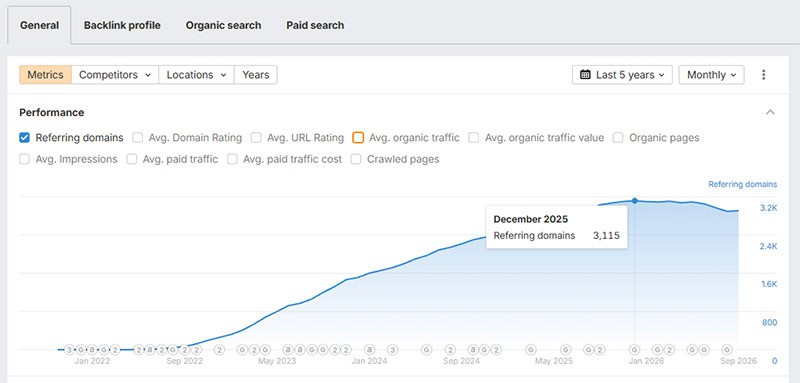This screenshot has height=383, width=800.
Task: Open the Organic search tab
Action: 223,25
